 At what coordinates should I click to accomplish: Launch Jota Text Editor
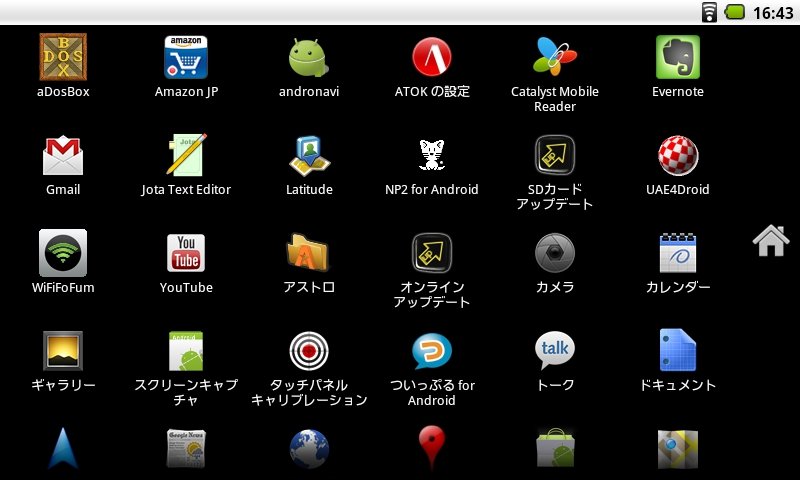tap(186, 155)
